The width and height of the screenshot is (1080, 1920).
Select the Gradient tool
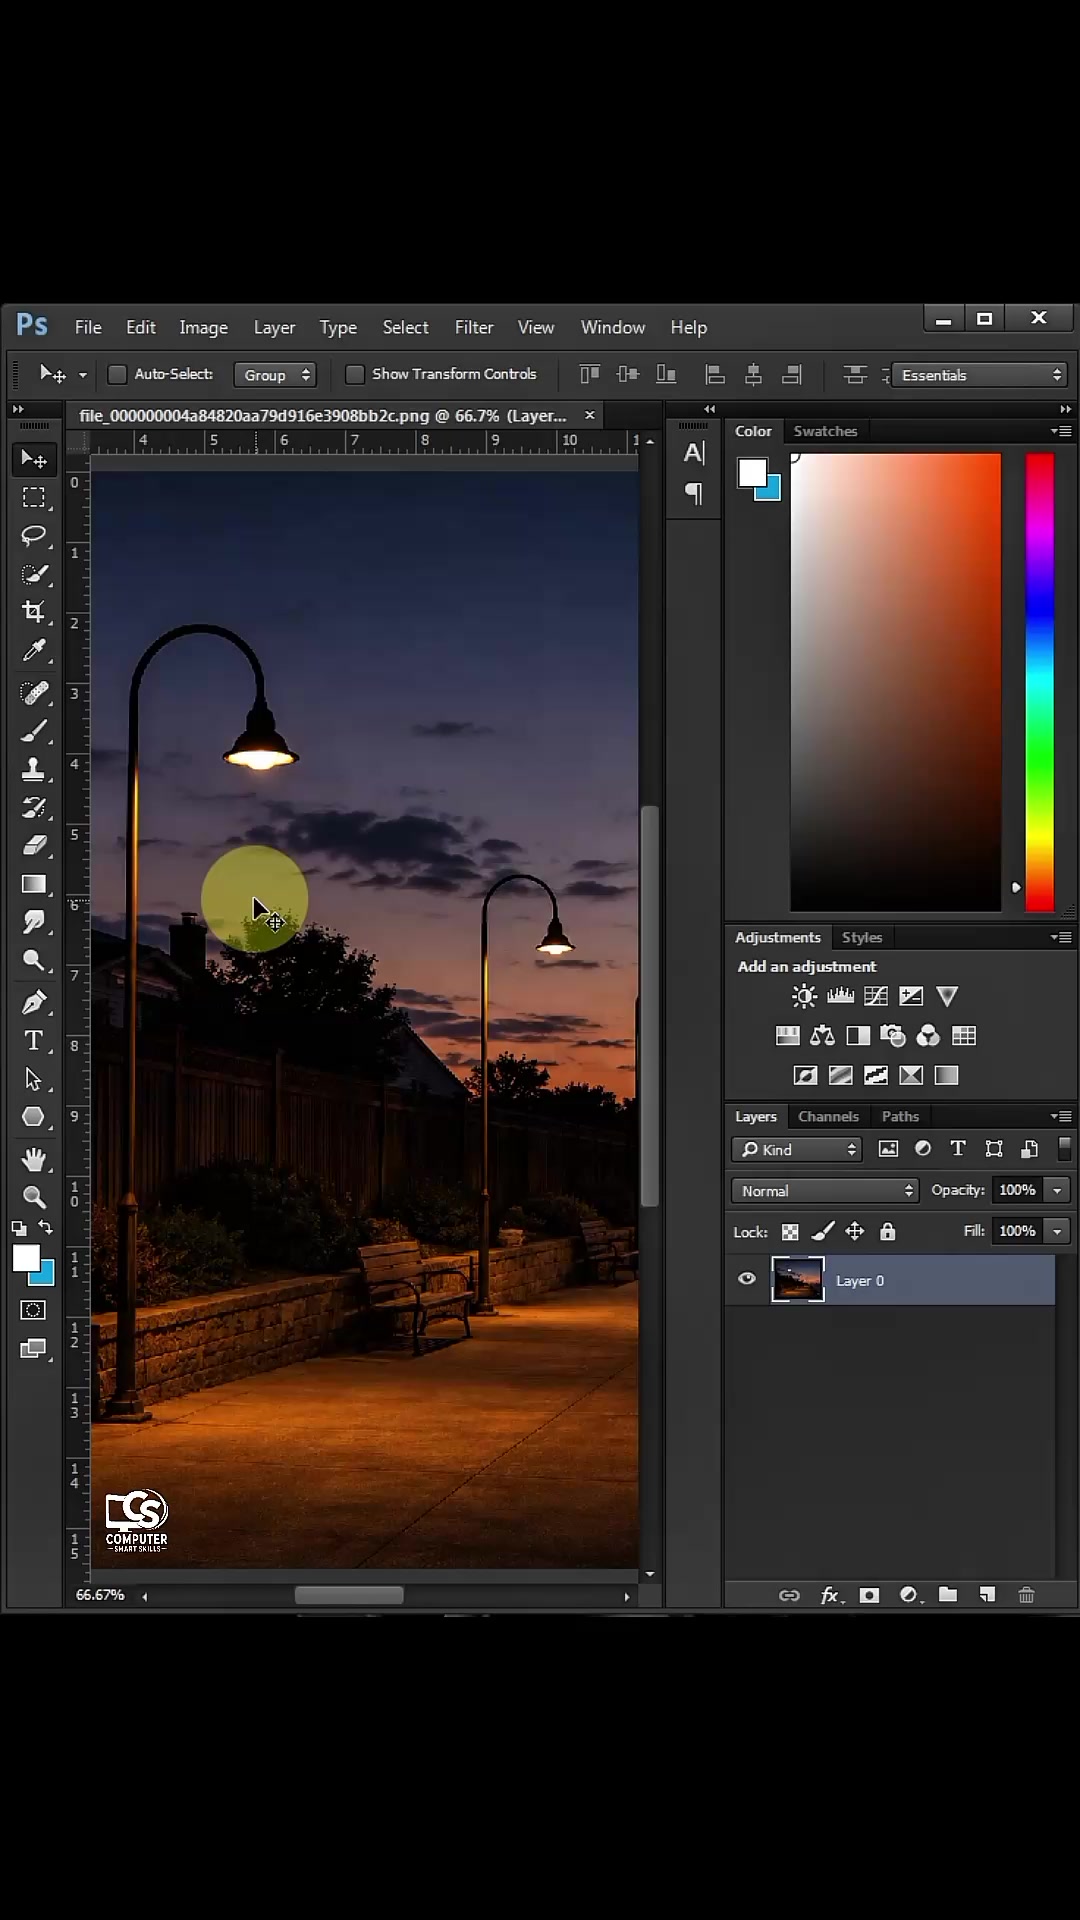tap(34, 884)
